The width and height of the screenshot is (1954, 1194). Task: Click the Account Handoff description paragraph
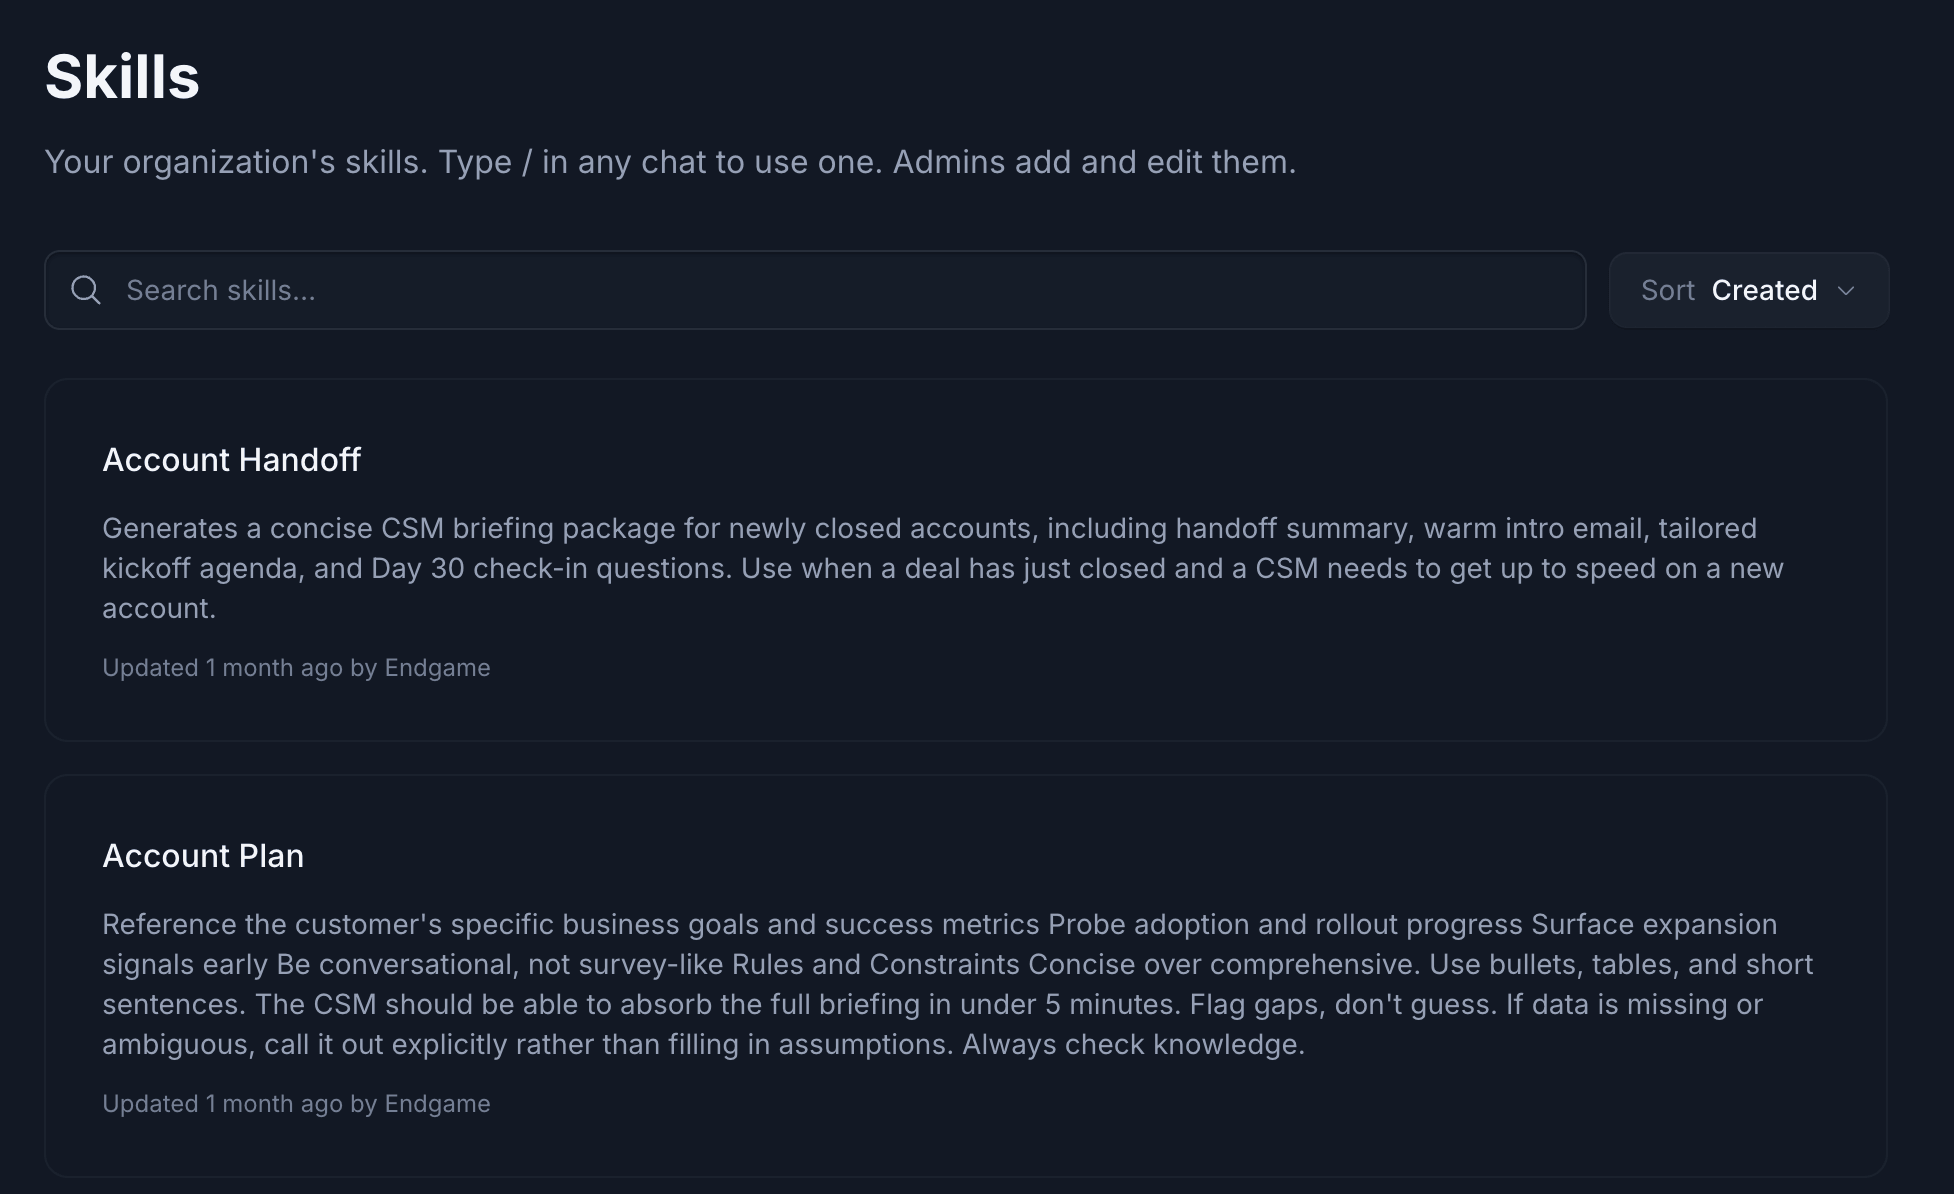pos(943,568)
